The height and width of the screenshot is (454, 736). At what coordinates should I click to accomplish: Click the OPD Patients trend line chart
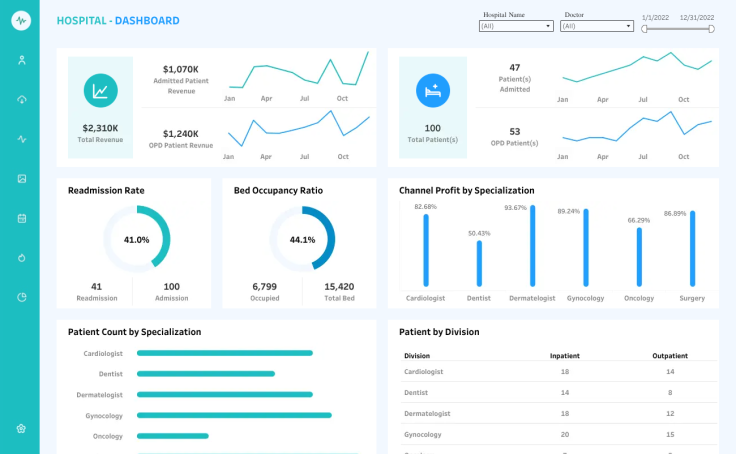pos(637,127)
